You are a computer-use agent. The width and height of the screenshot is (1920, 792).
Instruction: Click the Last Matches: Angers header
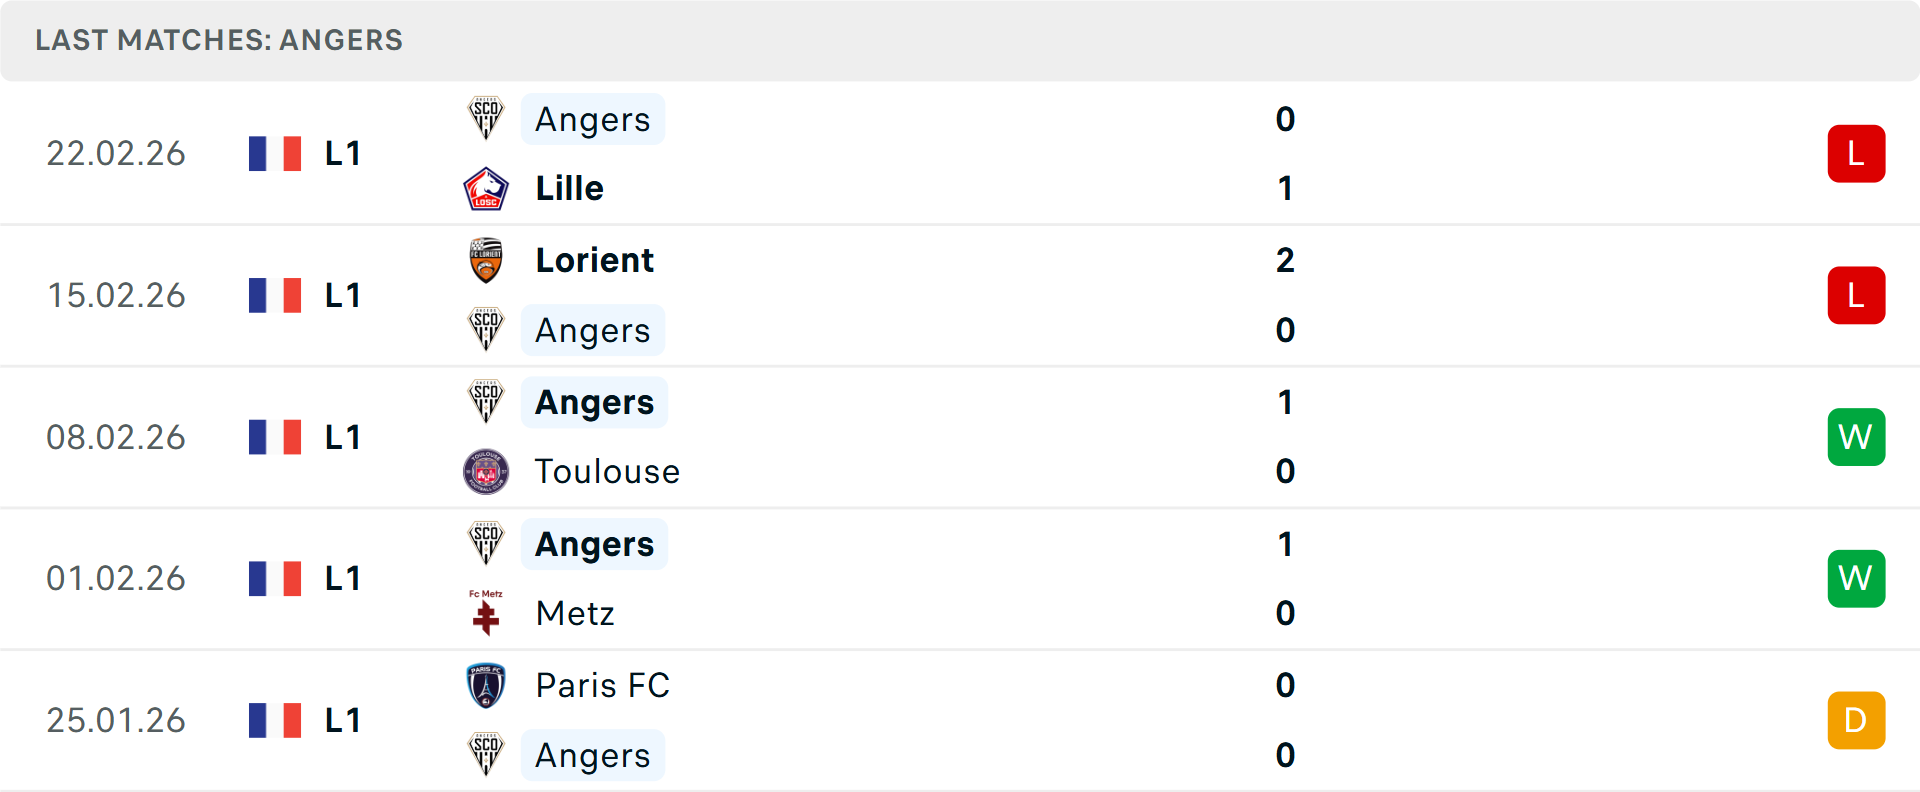(x=219, y=40)
